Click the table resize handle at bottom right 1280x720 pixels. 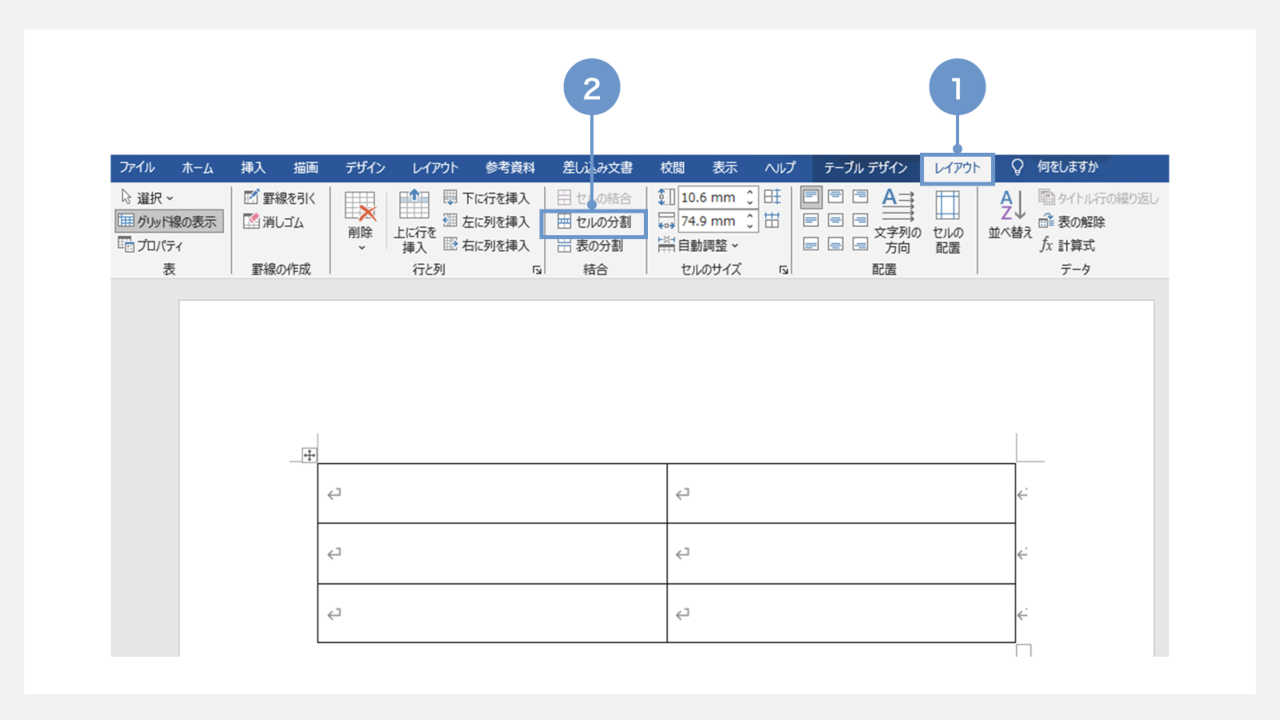pyautogui.click(x=1023, y=651)
